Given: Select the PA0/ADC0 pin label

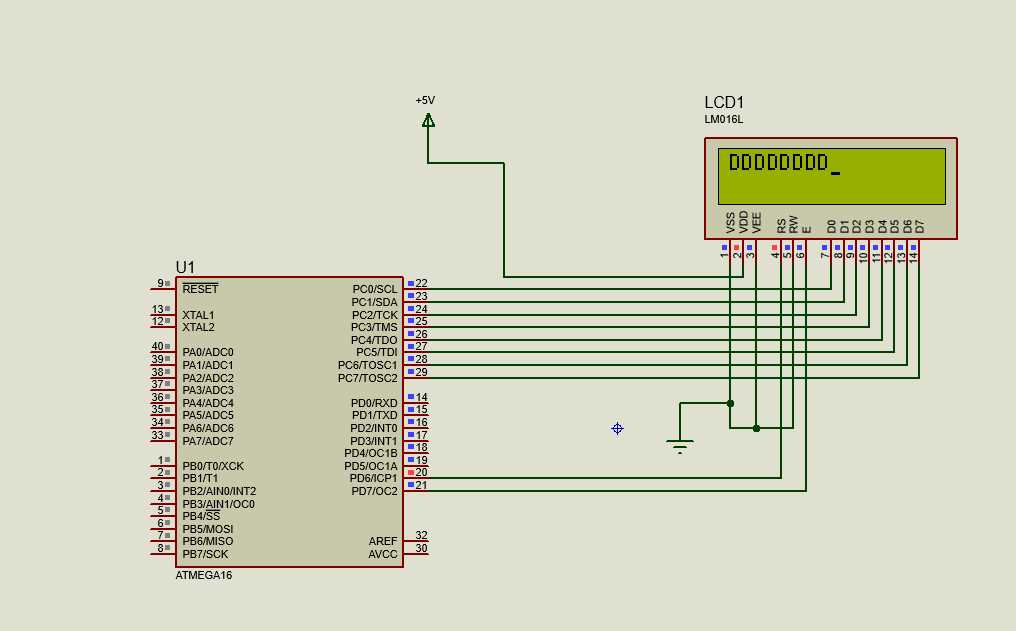Looking at the screenshot, I should pyautogui.click(x=208, y=352).
